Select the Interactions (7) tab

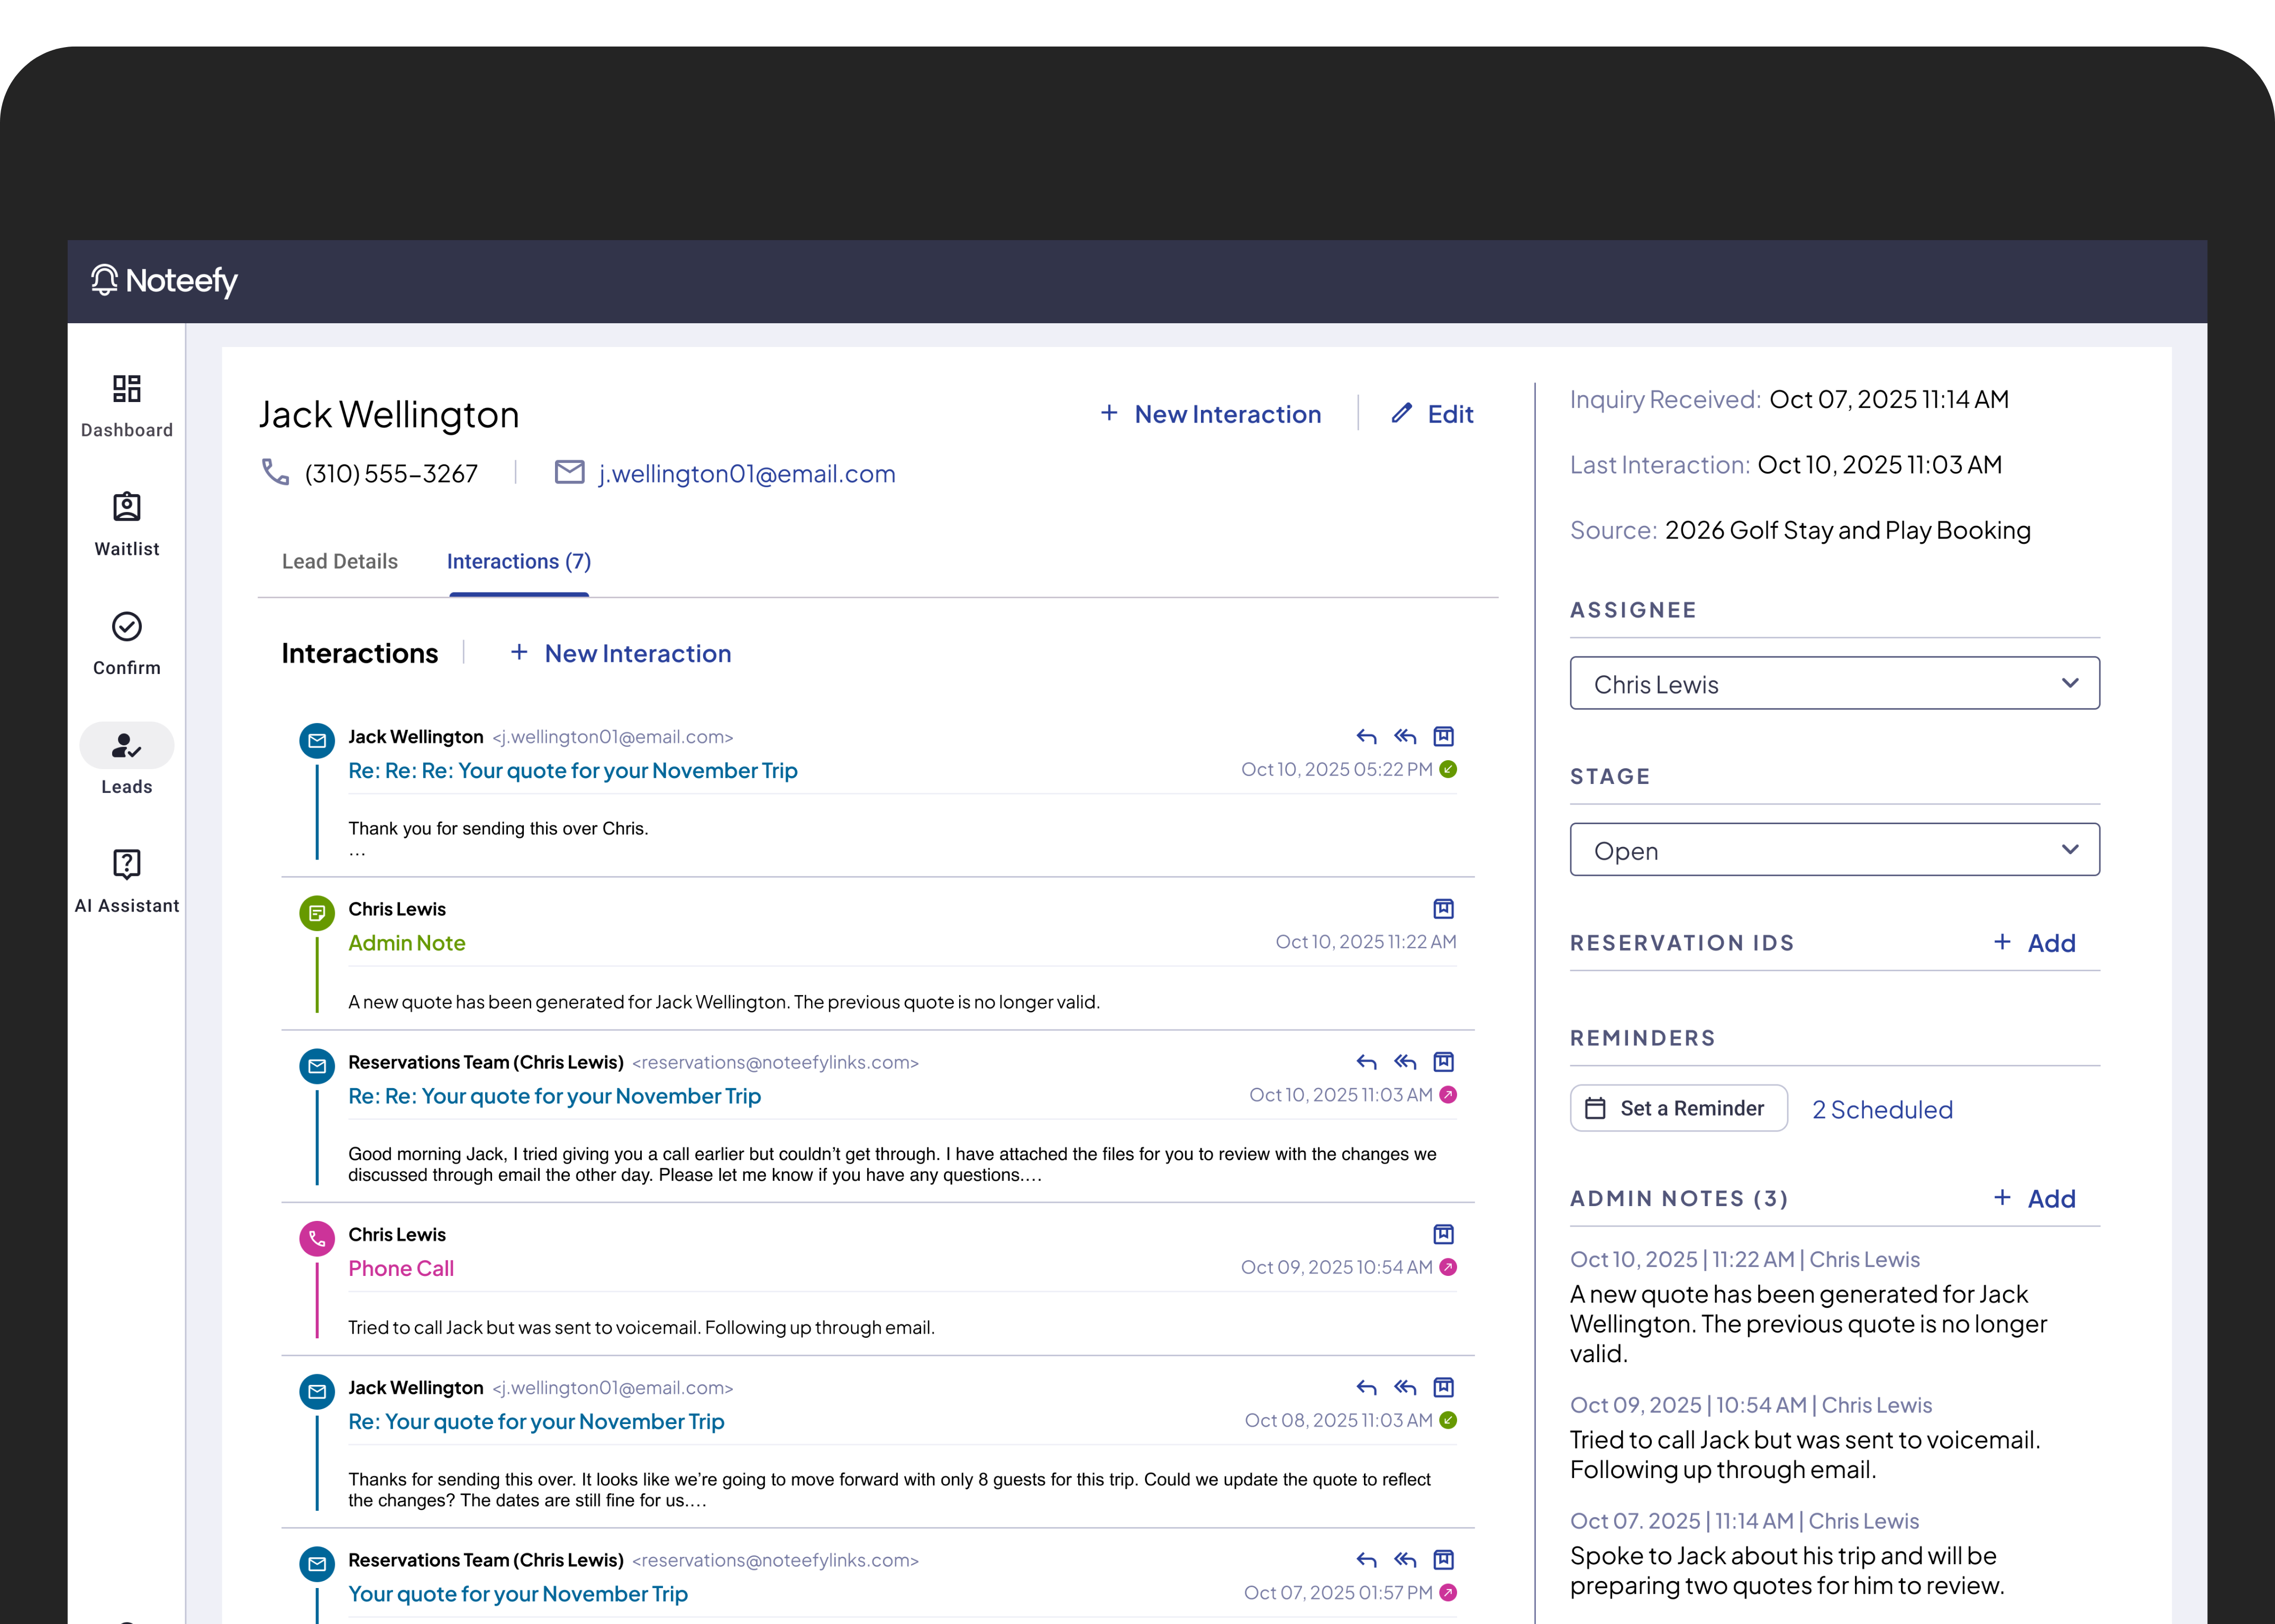519,562
